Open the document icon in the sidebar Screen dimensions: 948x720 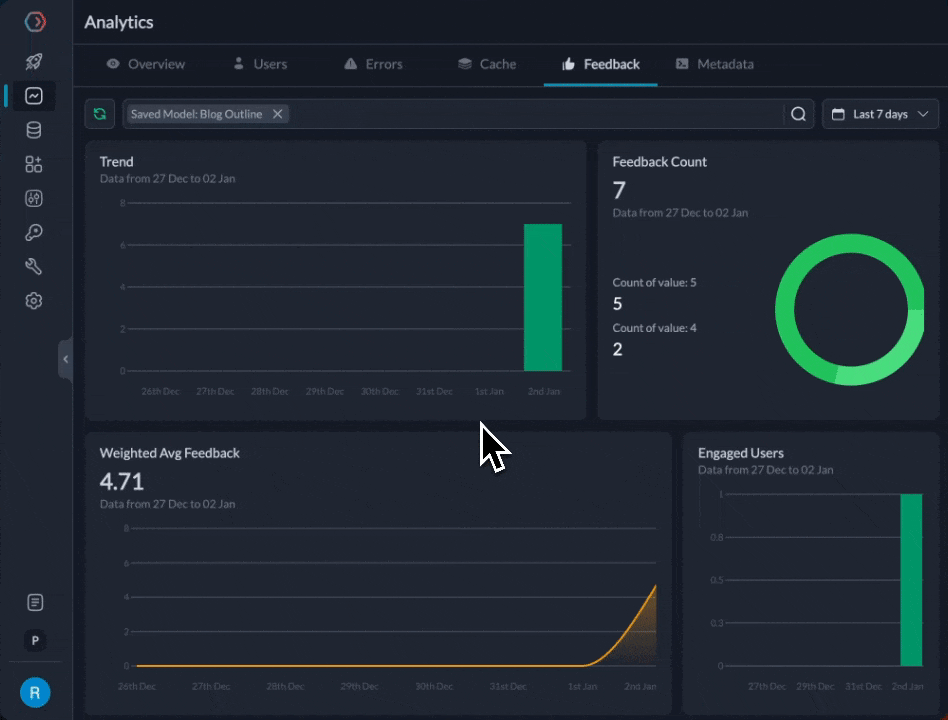(x=35, y=602)
